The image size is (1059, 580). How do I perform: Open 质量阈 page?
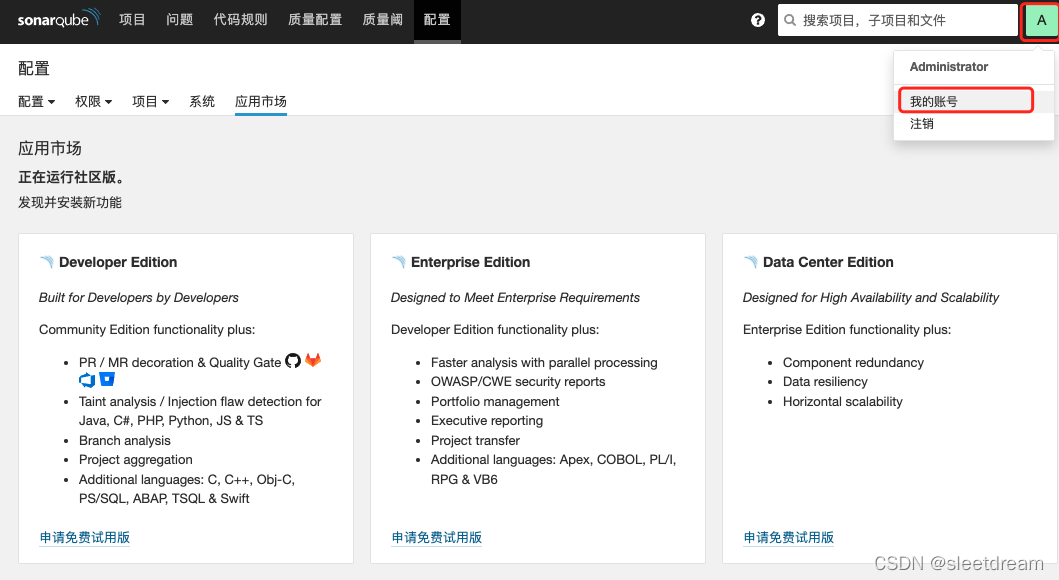point(382,20)
